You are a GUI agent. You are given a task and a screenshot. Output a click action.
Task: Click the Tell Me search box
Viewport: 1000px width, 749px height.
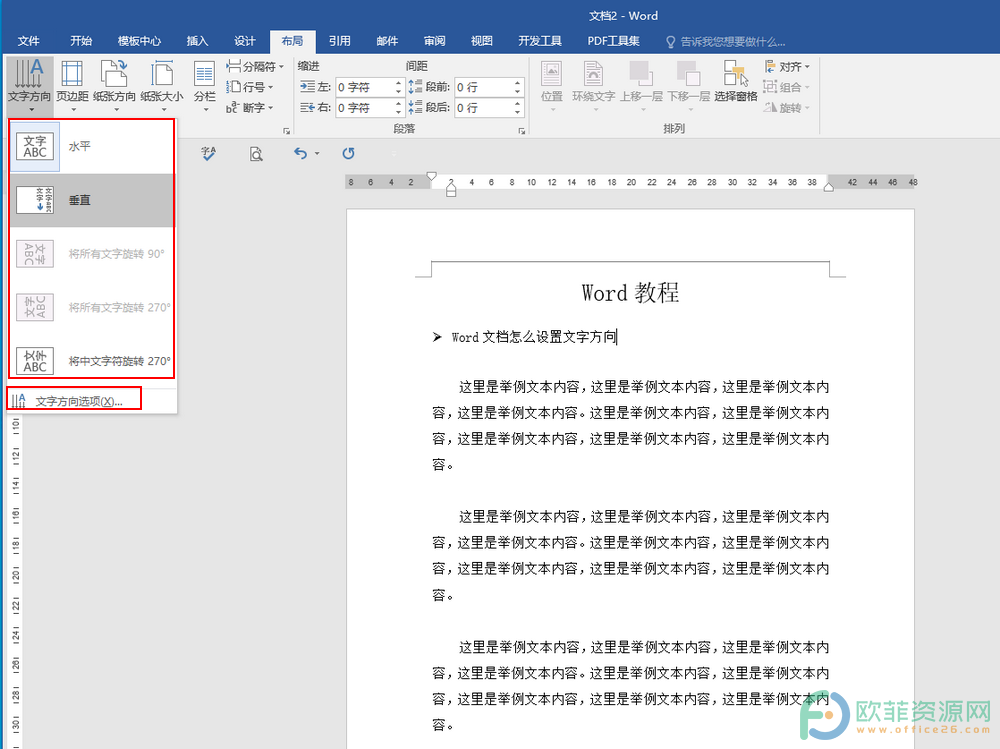tap(726, 41)
